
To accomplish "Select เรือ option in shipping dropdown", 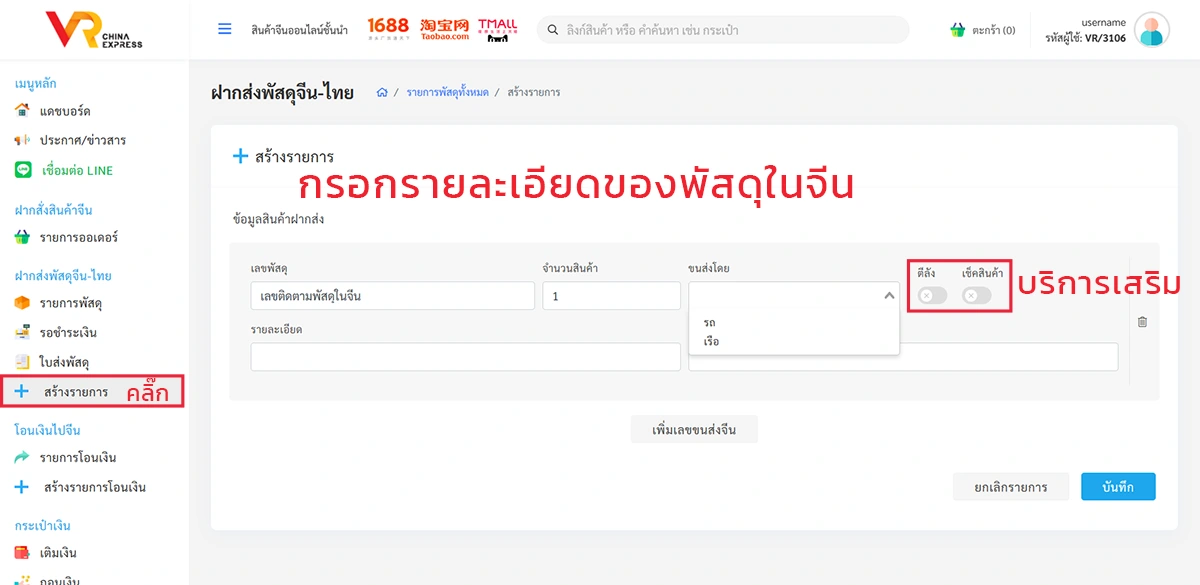I will [711, 342].
